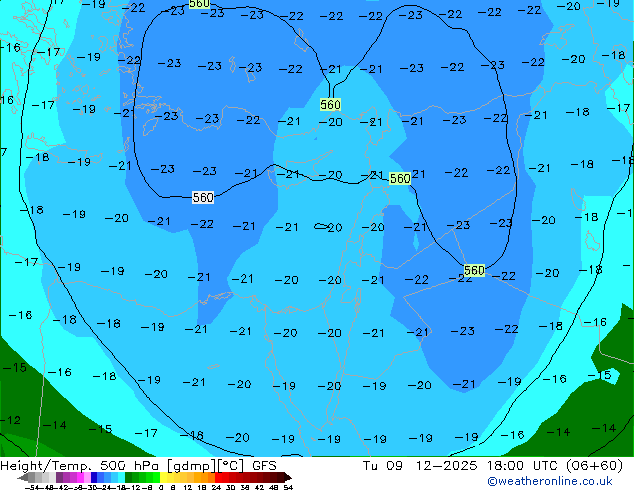Click the '24' label under the color scale
The image size is (634, 490).
[216, 488]
